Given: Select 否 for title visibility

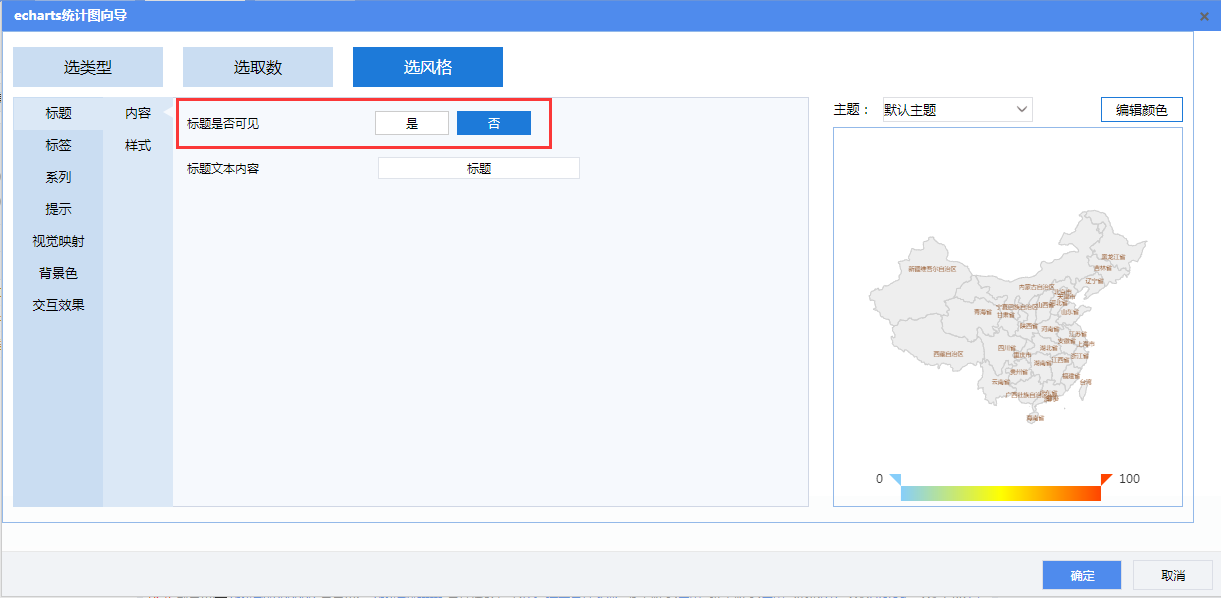Looking at the screenshot, I should coord(494,123).
